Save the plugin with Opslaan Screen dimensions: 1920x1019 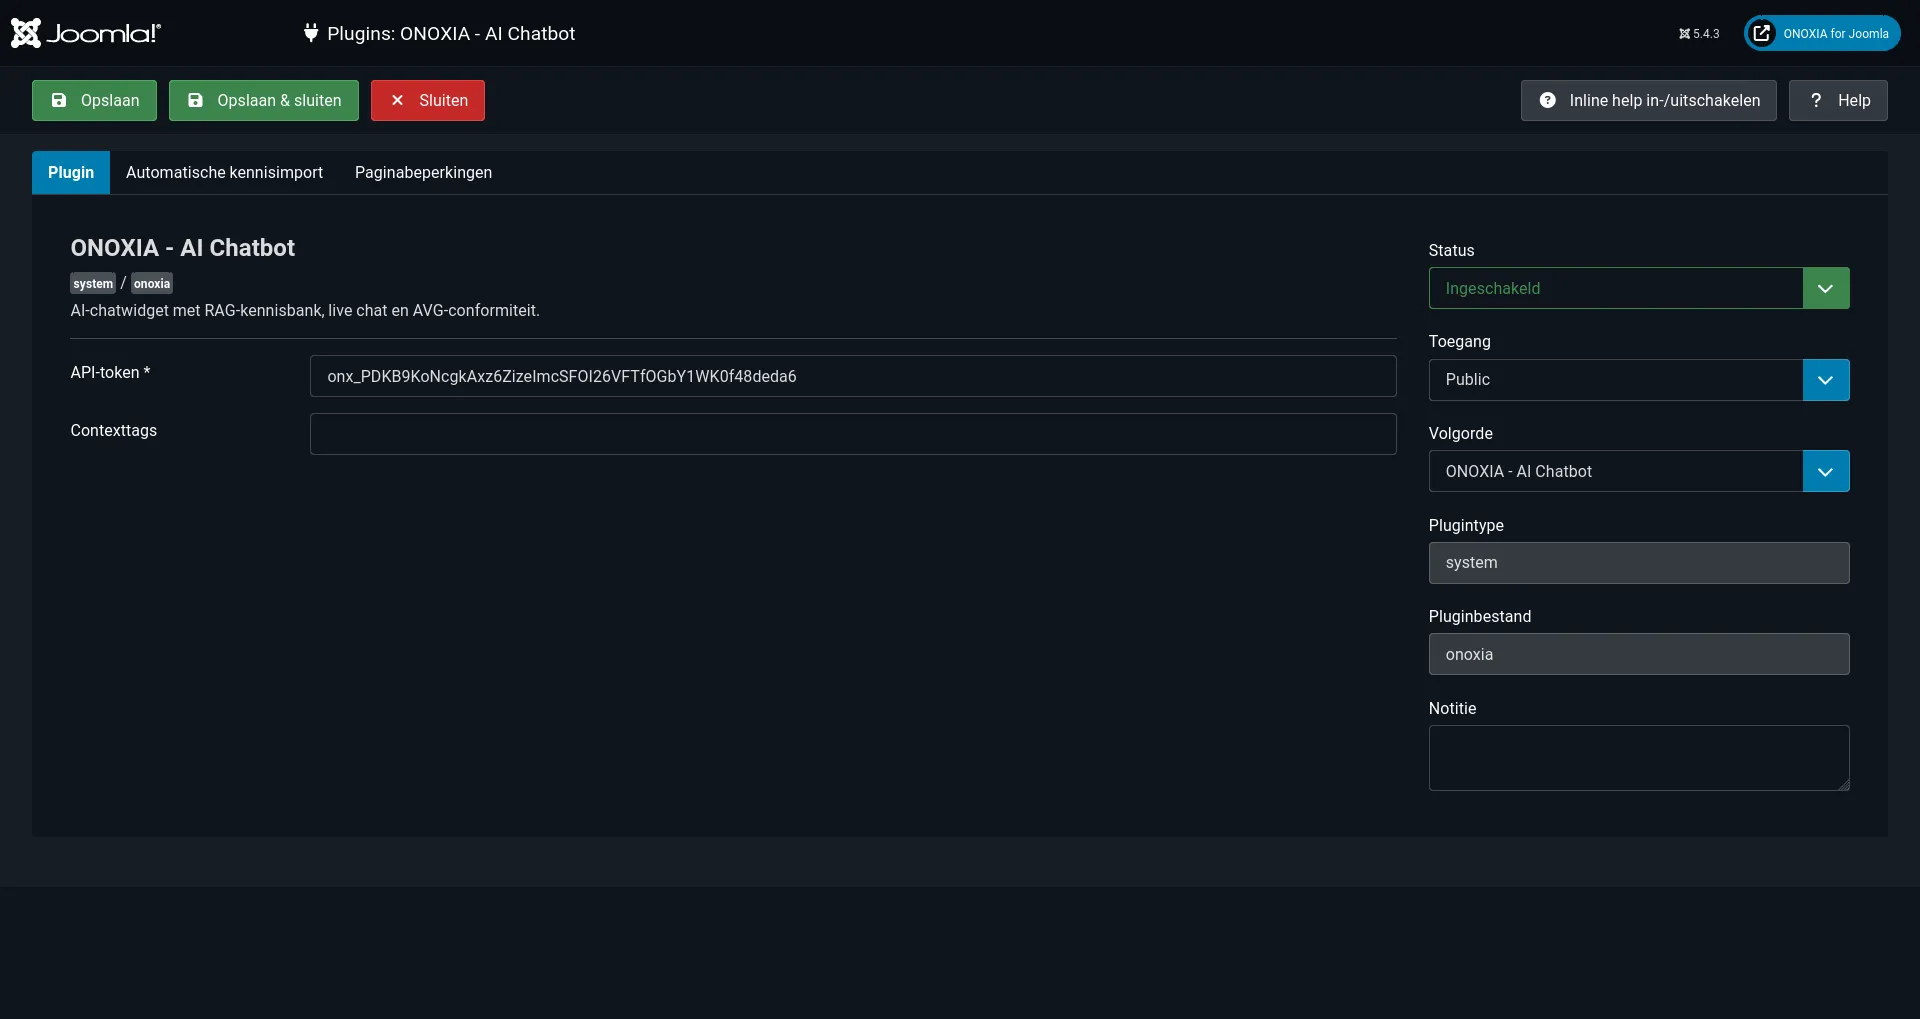tap(94, 100)
